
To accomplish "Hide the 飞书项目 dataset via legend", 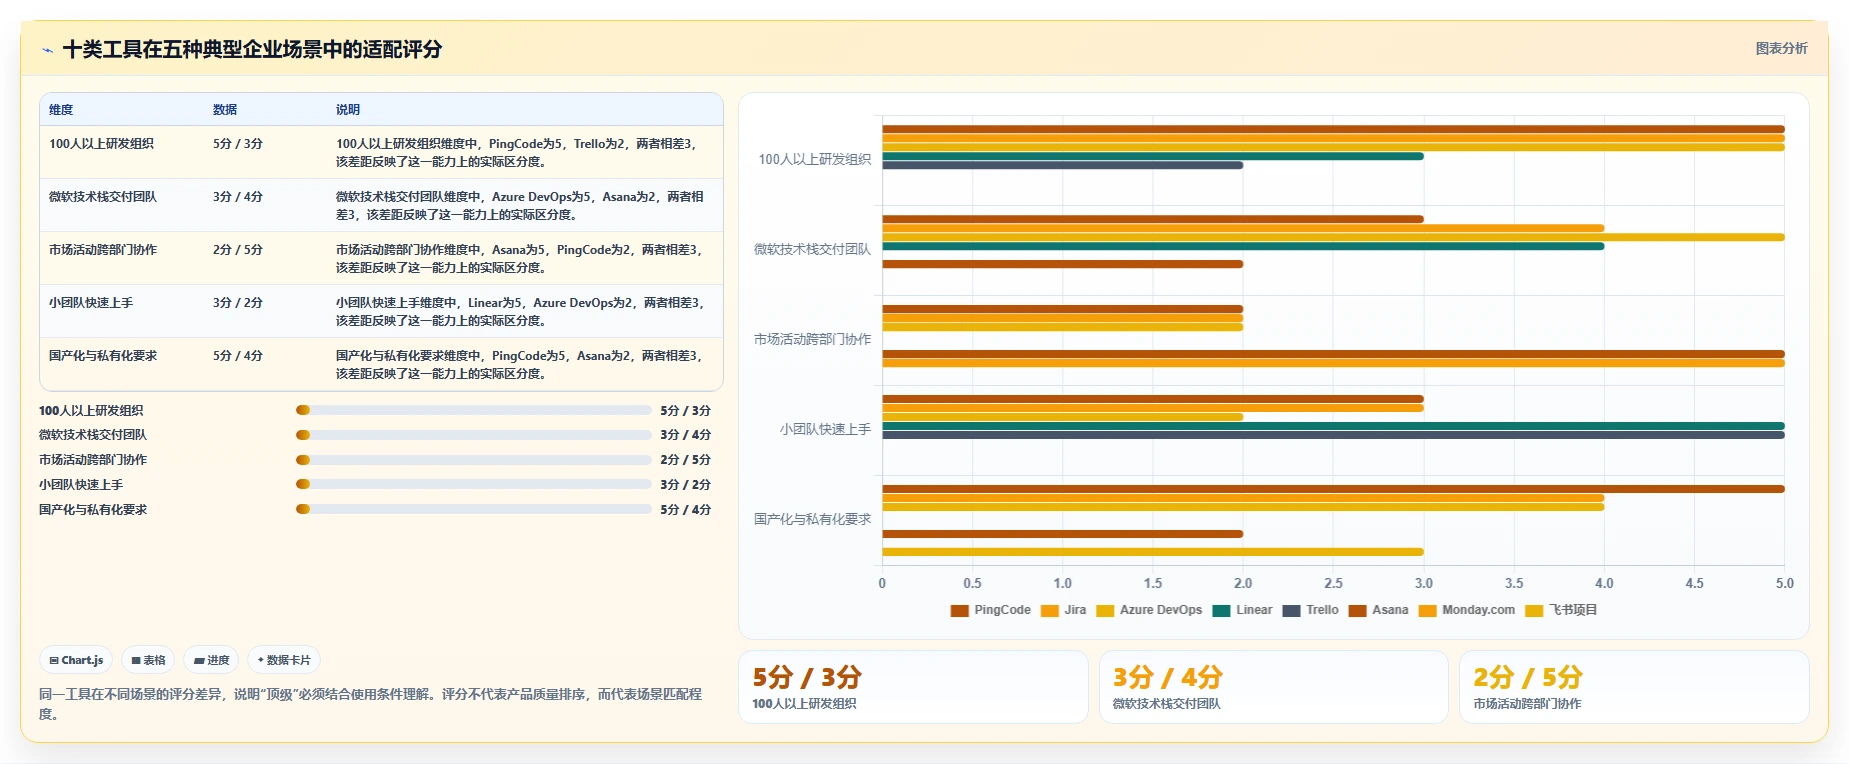I will [1561, 610].
